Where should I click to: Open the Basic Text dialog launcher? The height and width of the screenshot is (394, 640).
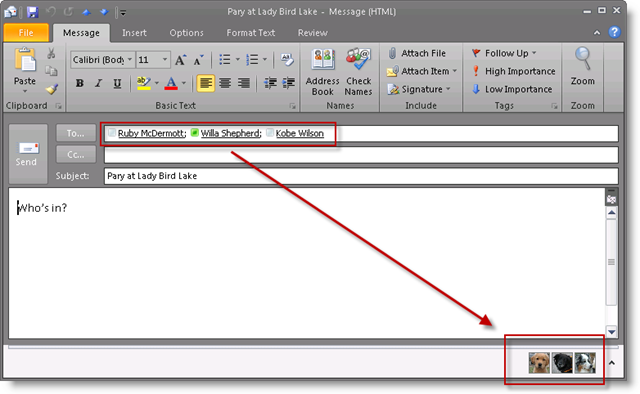293,106
